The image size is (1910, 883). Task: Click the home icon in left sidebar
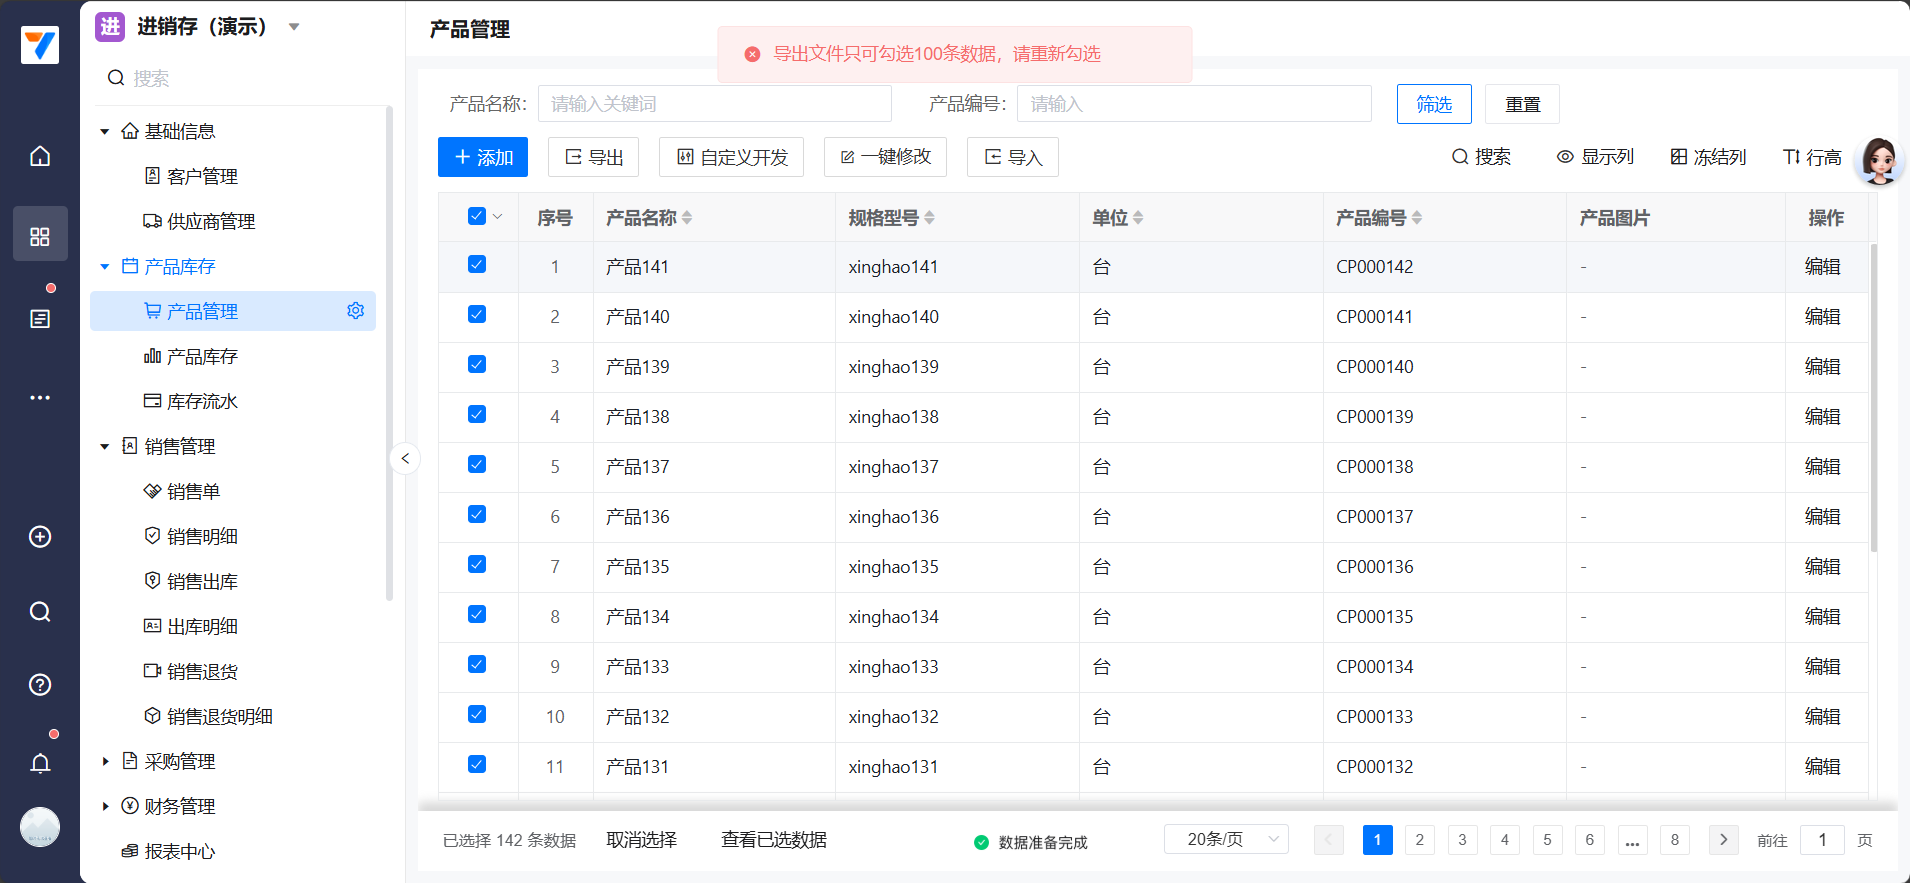[x=40, y=156]
